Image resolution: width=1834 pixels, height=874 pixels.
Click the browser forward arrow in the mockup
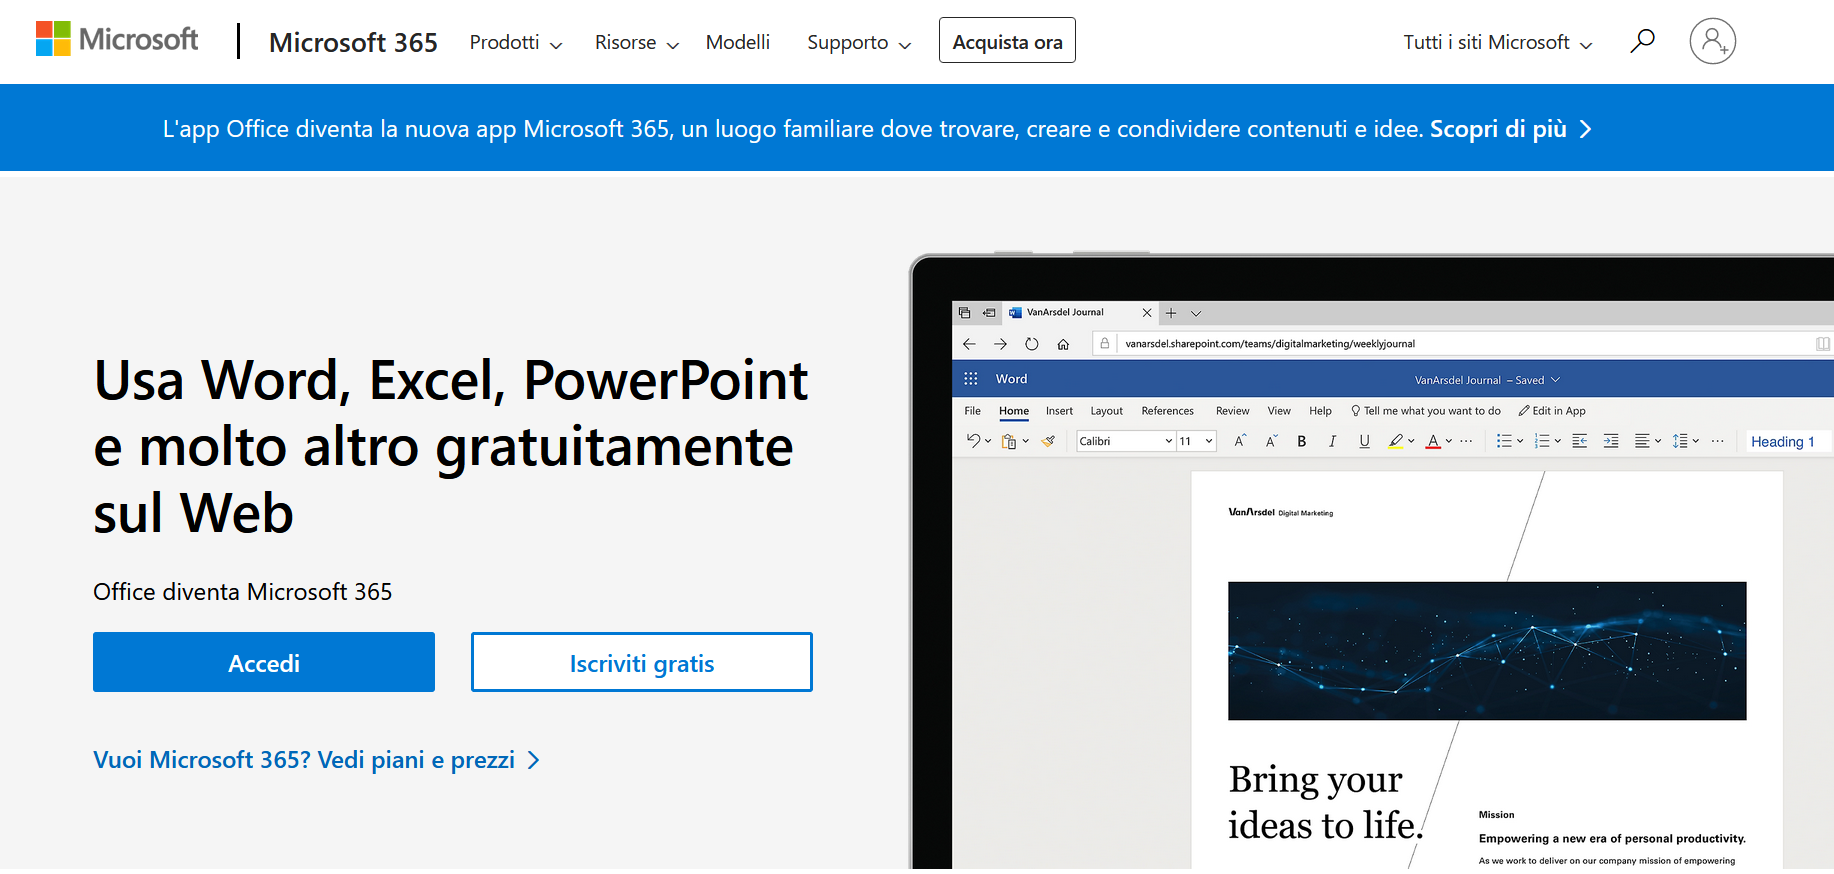coord(1000,344)
